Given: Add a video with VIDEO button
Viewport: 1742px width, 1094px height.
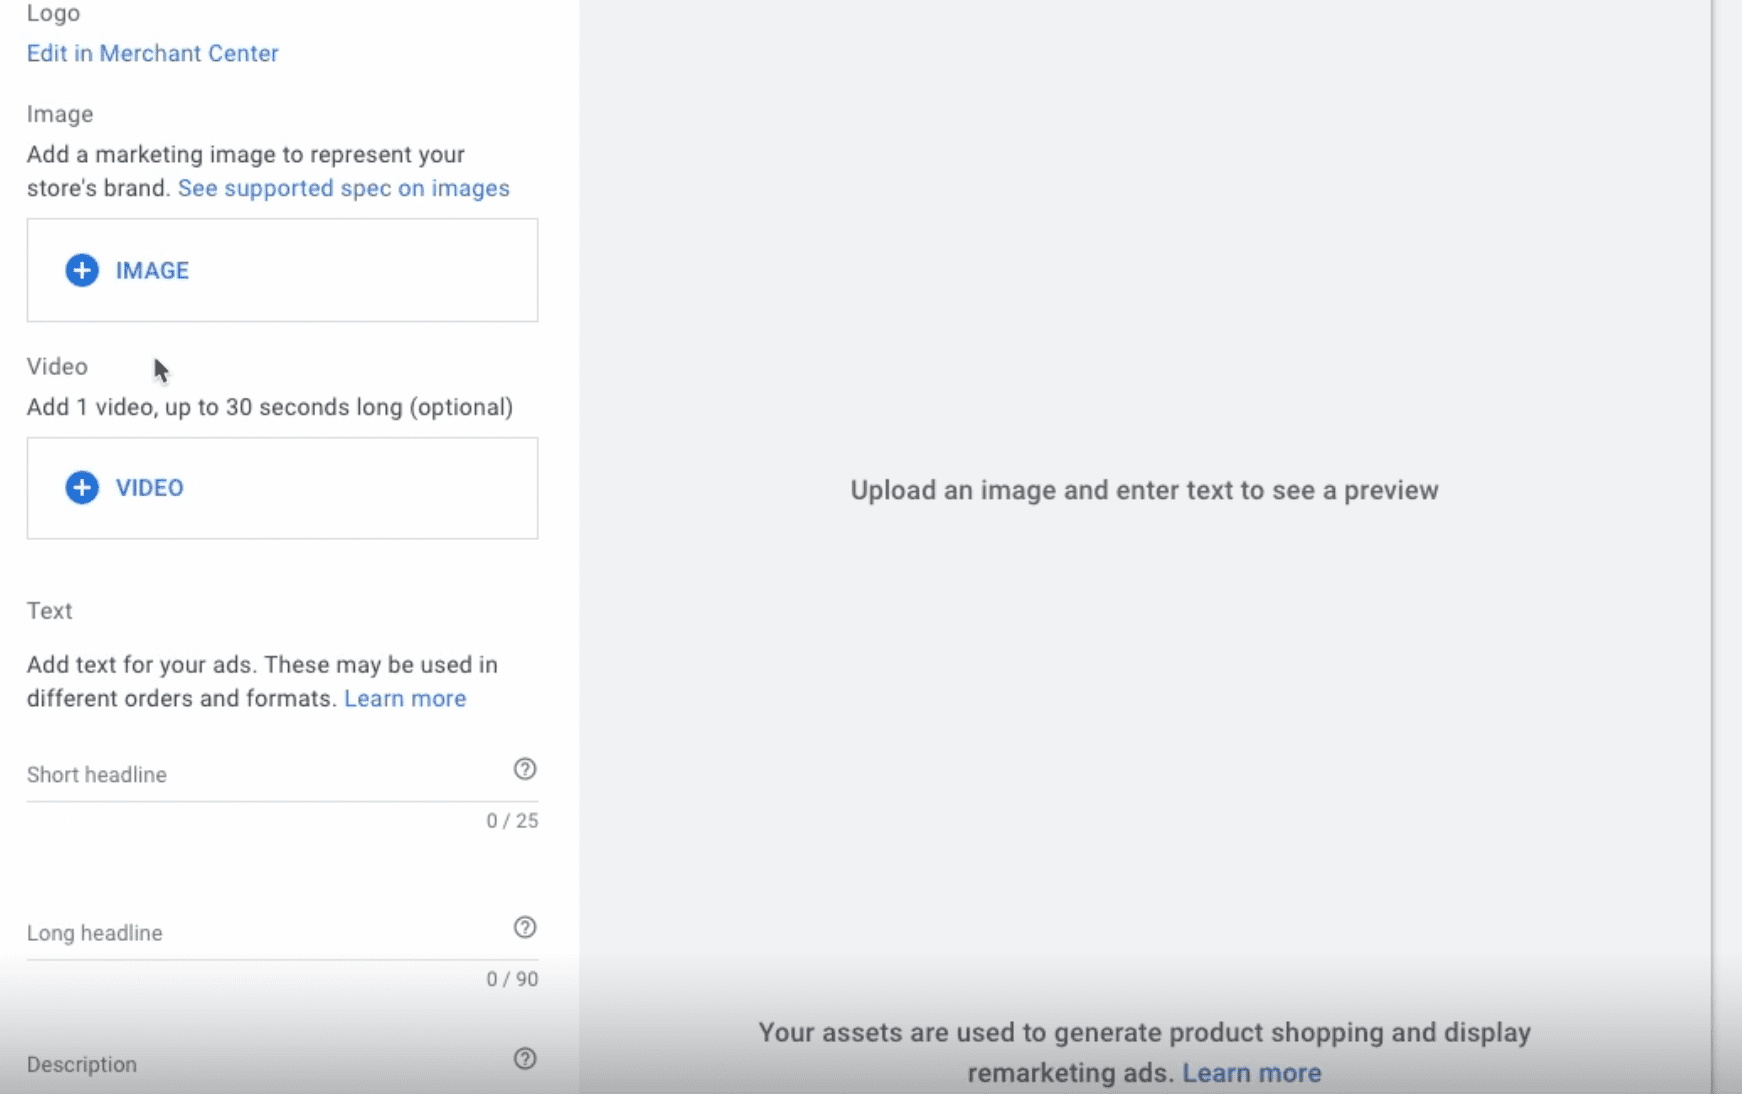Looking at the screenshot, I should click(x=282, y=488).
